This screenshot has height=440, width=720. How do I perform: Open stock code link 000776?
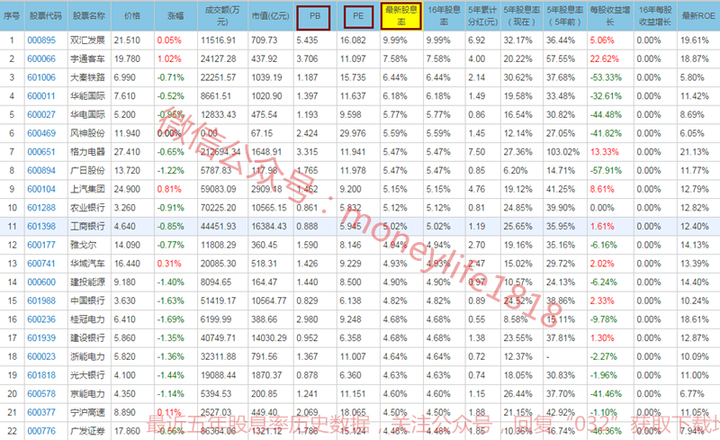(x=41, y=431)
